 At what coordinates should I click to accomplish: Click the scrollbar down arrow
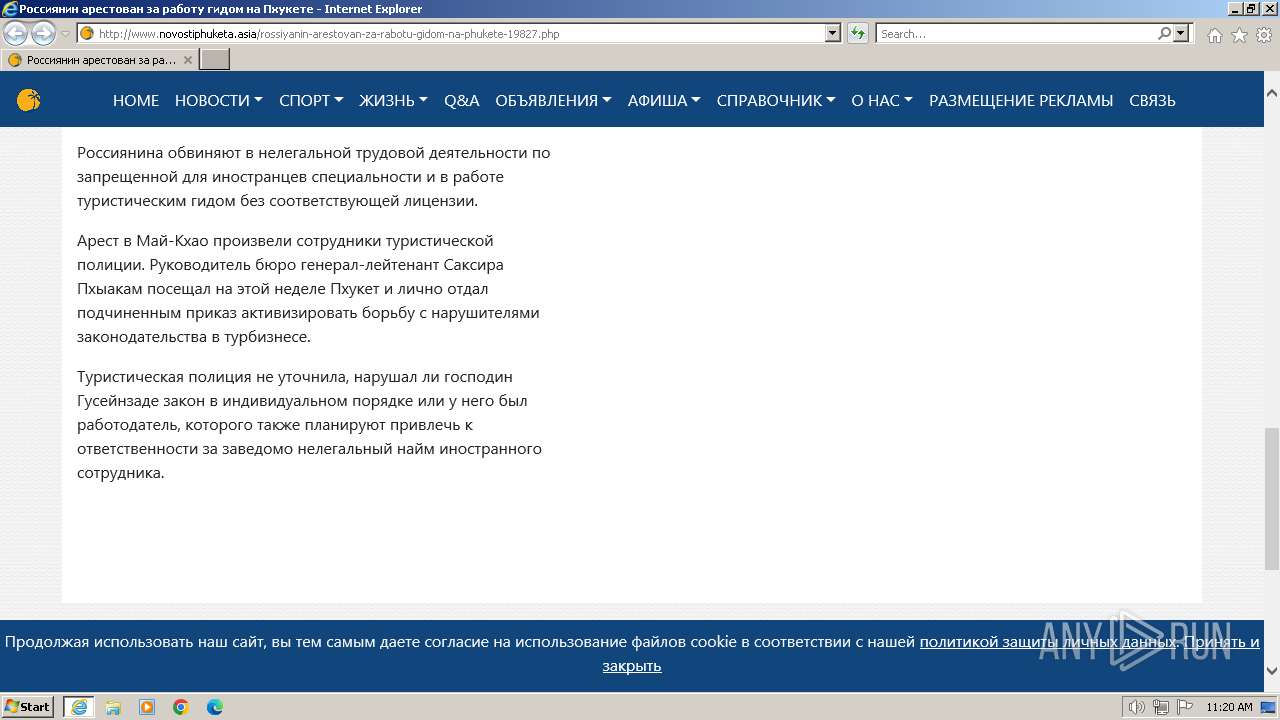(x=1272, y=671)
